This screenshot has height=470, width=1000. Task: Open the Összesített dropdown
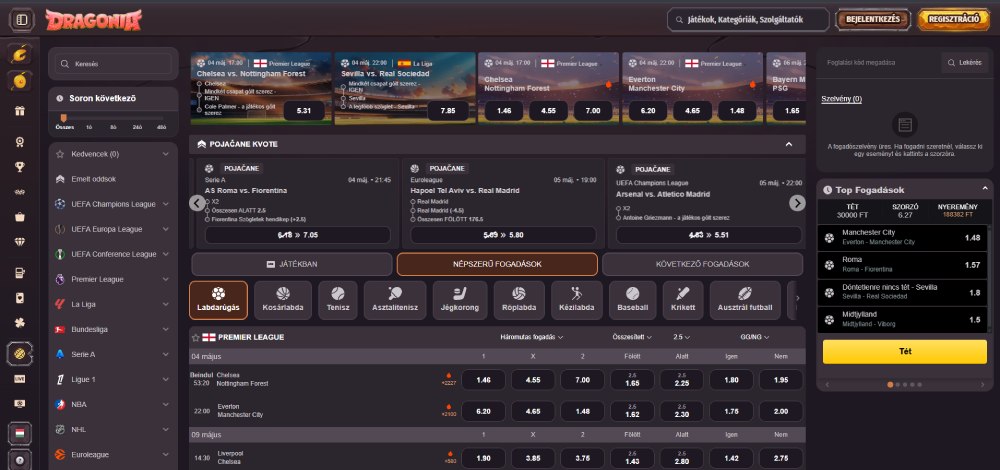click(632, 337)
